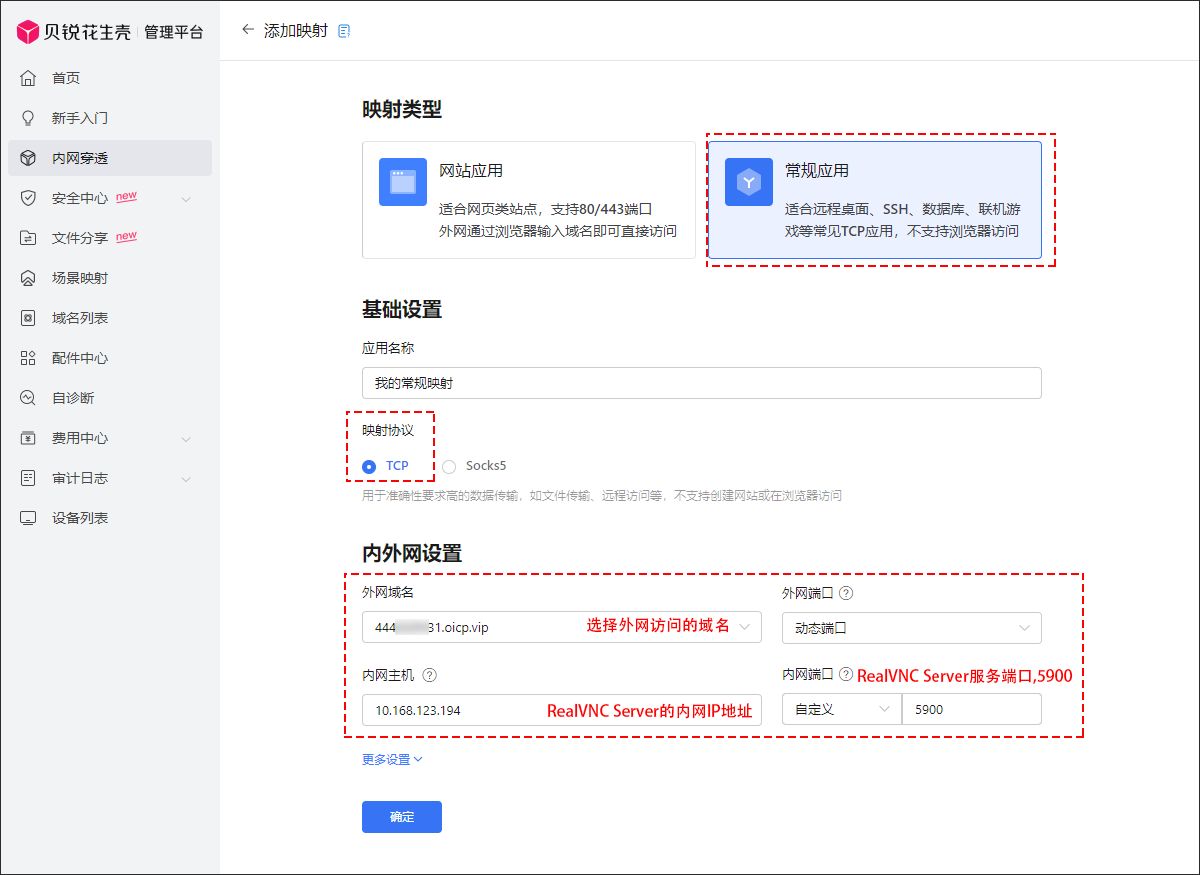1200x875 pixels.
Task: Open 内网穿透 in the sidebar
Action: click(x=110, y=158)
